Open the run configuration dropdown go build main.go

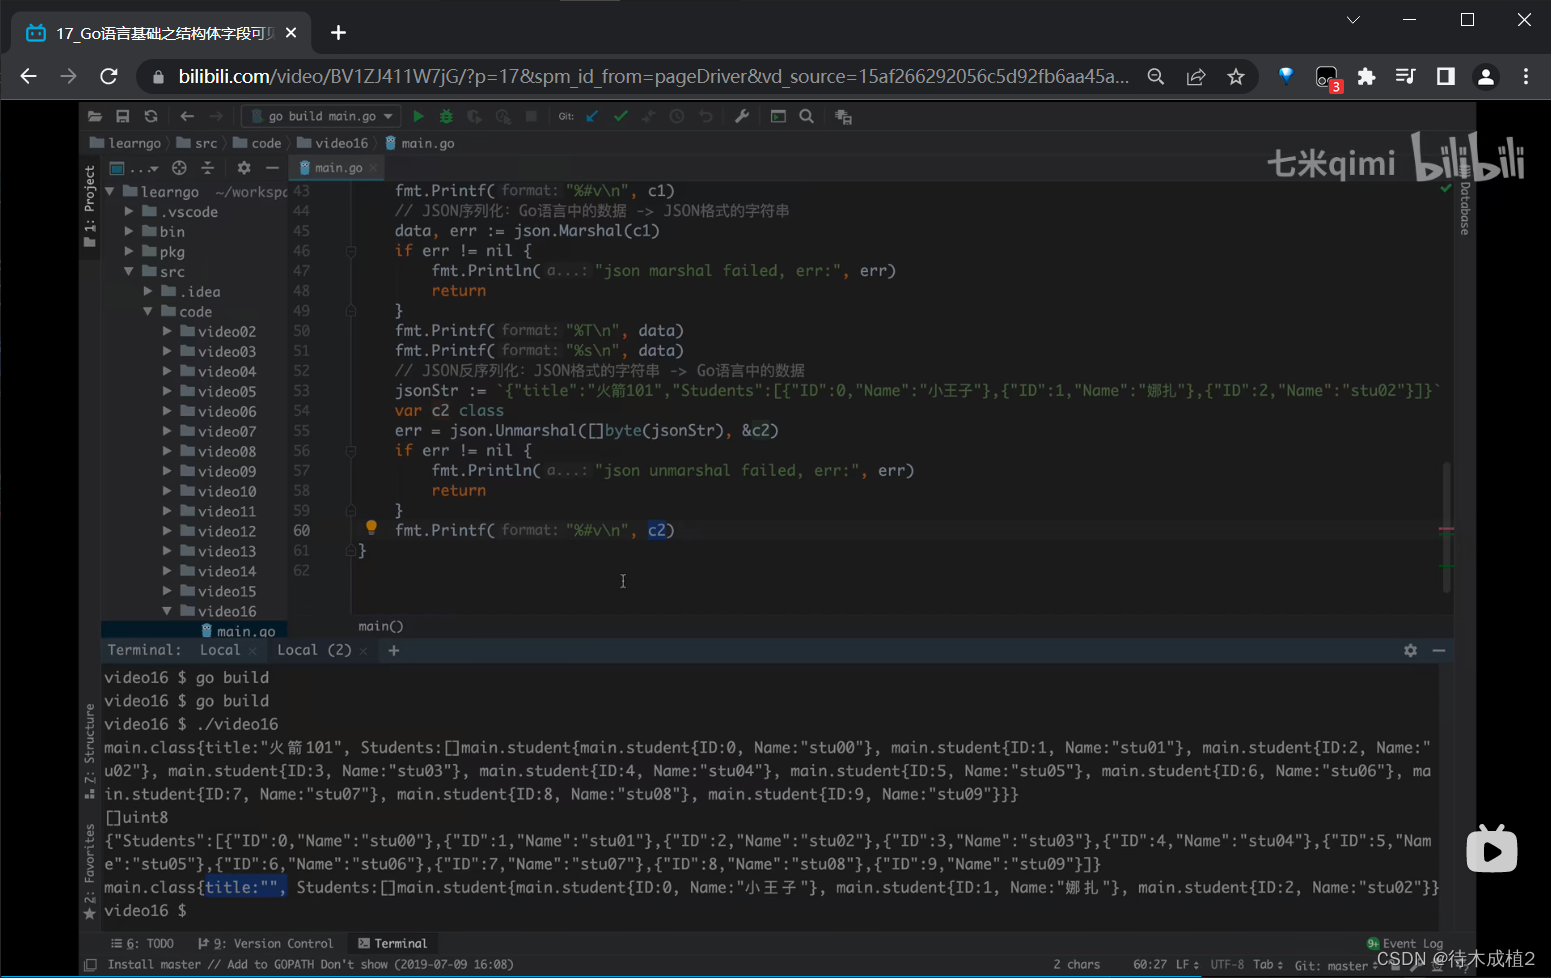point(321,117)
